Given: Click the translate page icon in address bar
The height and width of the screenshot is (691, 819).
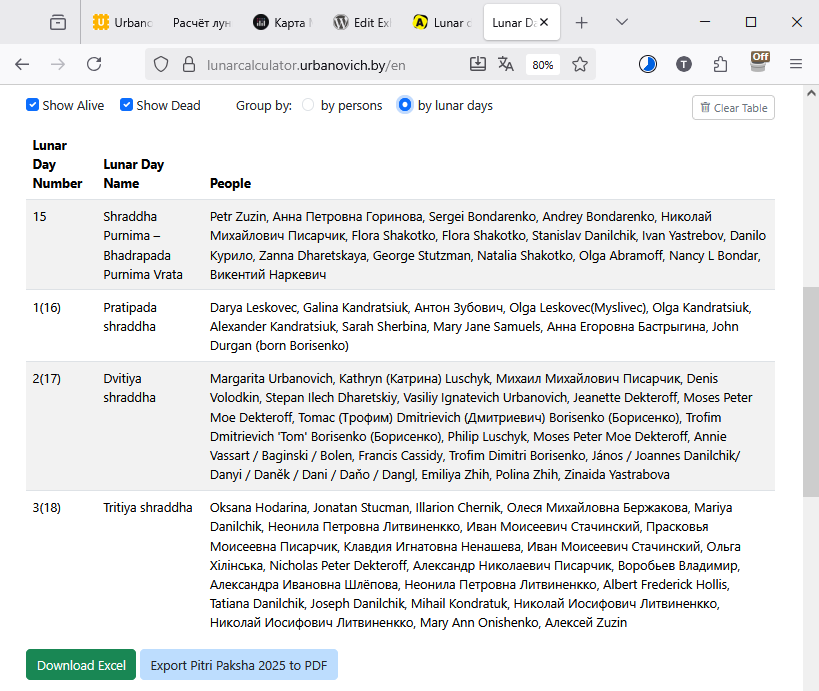Looking at the screenshot, I should pos(506,64).
